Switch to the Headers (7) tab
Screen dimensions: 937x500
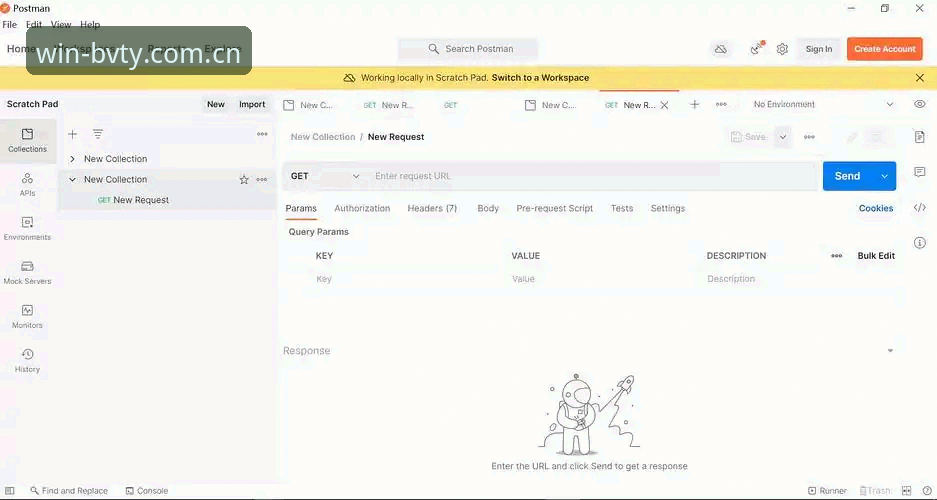click(432, 208)
